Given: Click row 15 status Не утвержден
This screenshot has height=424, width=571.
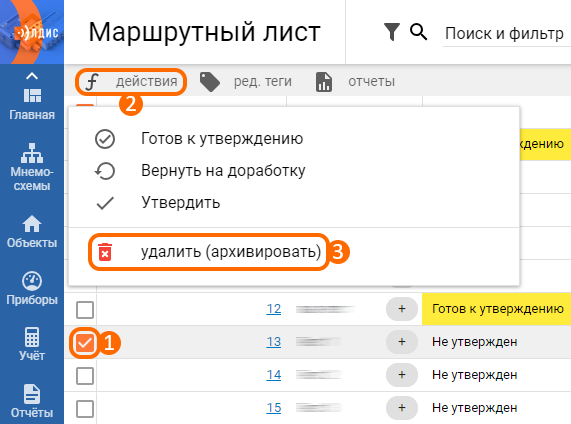Looking at the screenshot, I should (474, 408).
